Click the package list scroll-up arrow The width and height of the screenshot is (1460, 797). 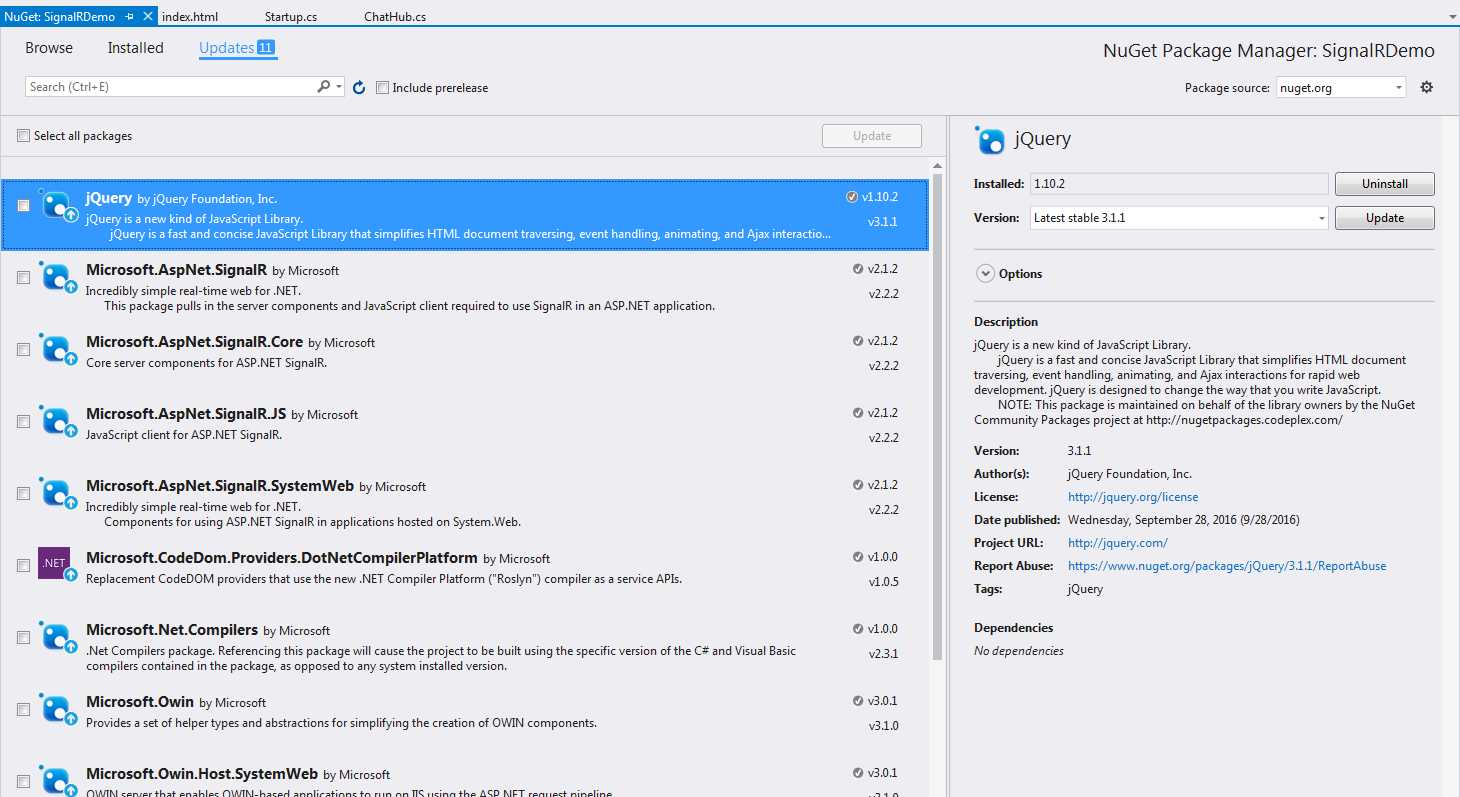937,166
